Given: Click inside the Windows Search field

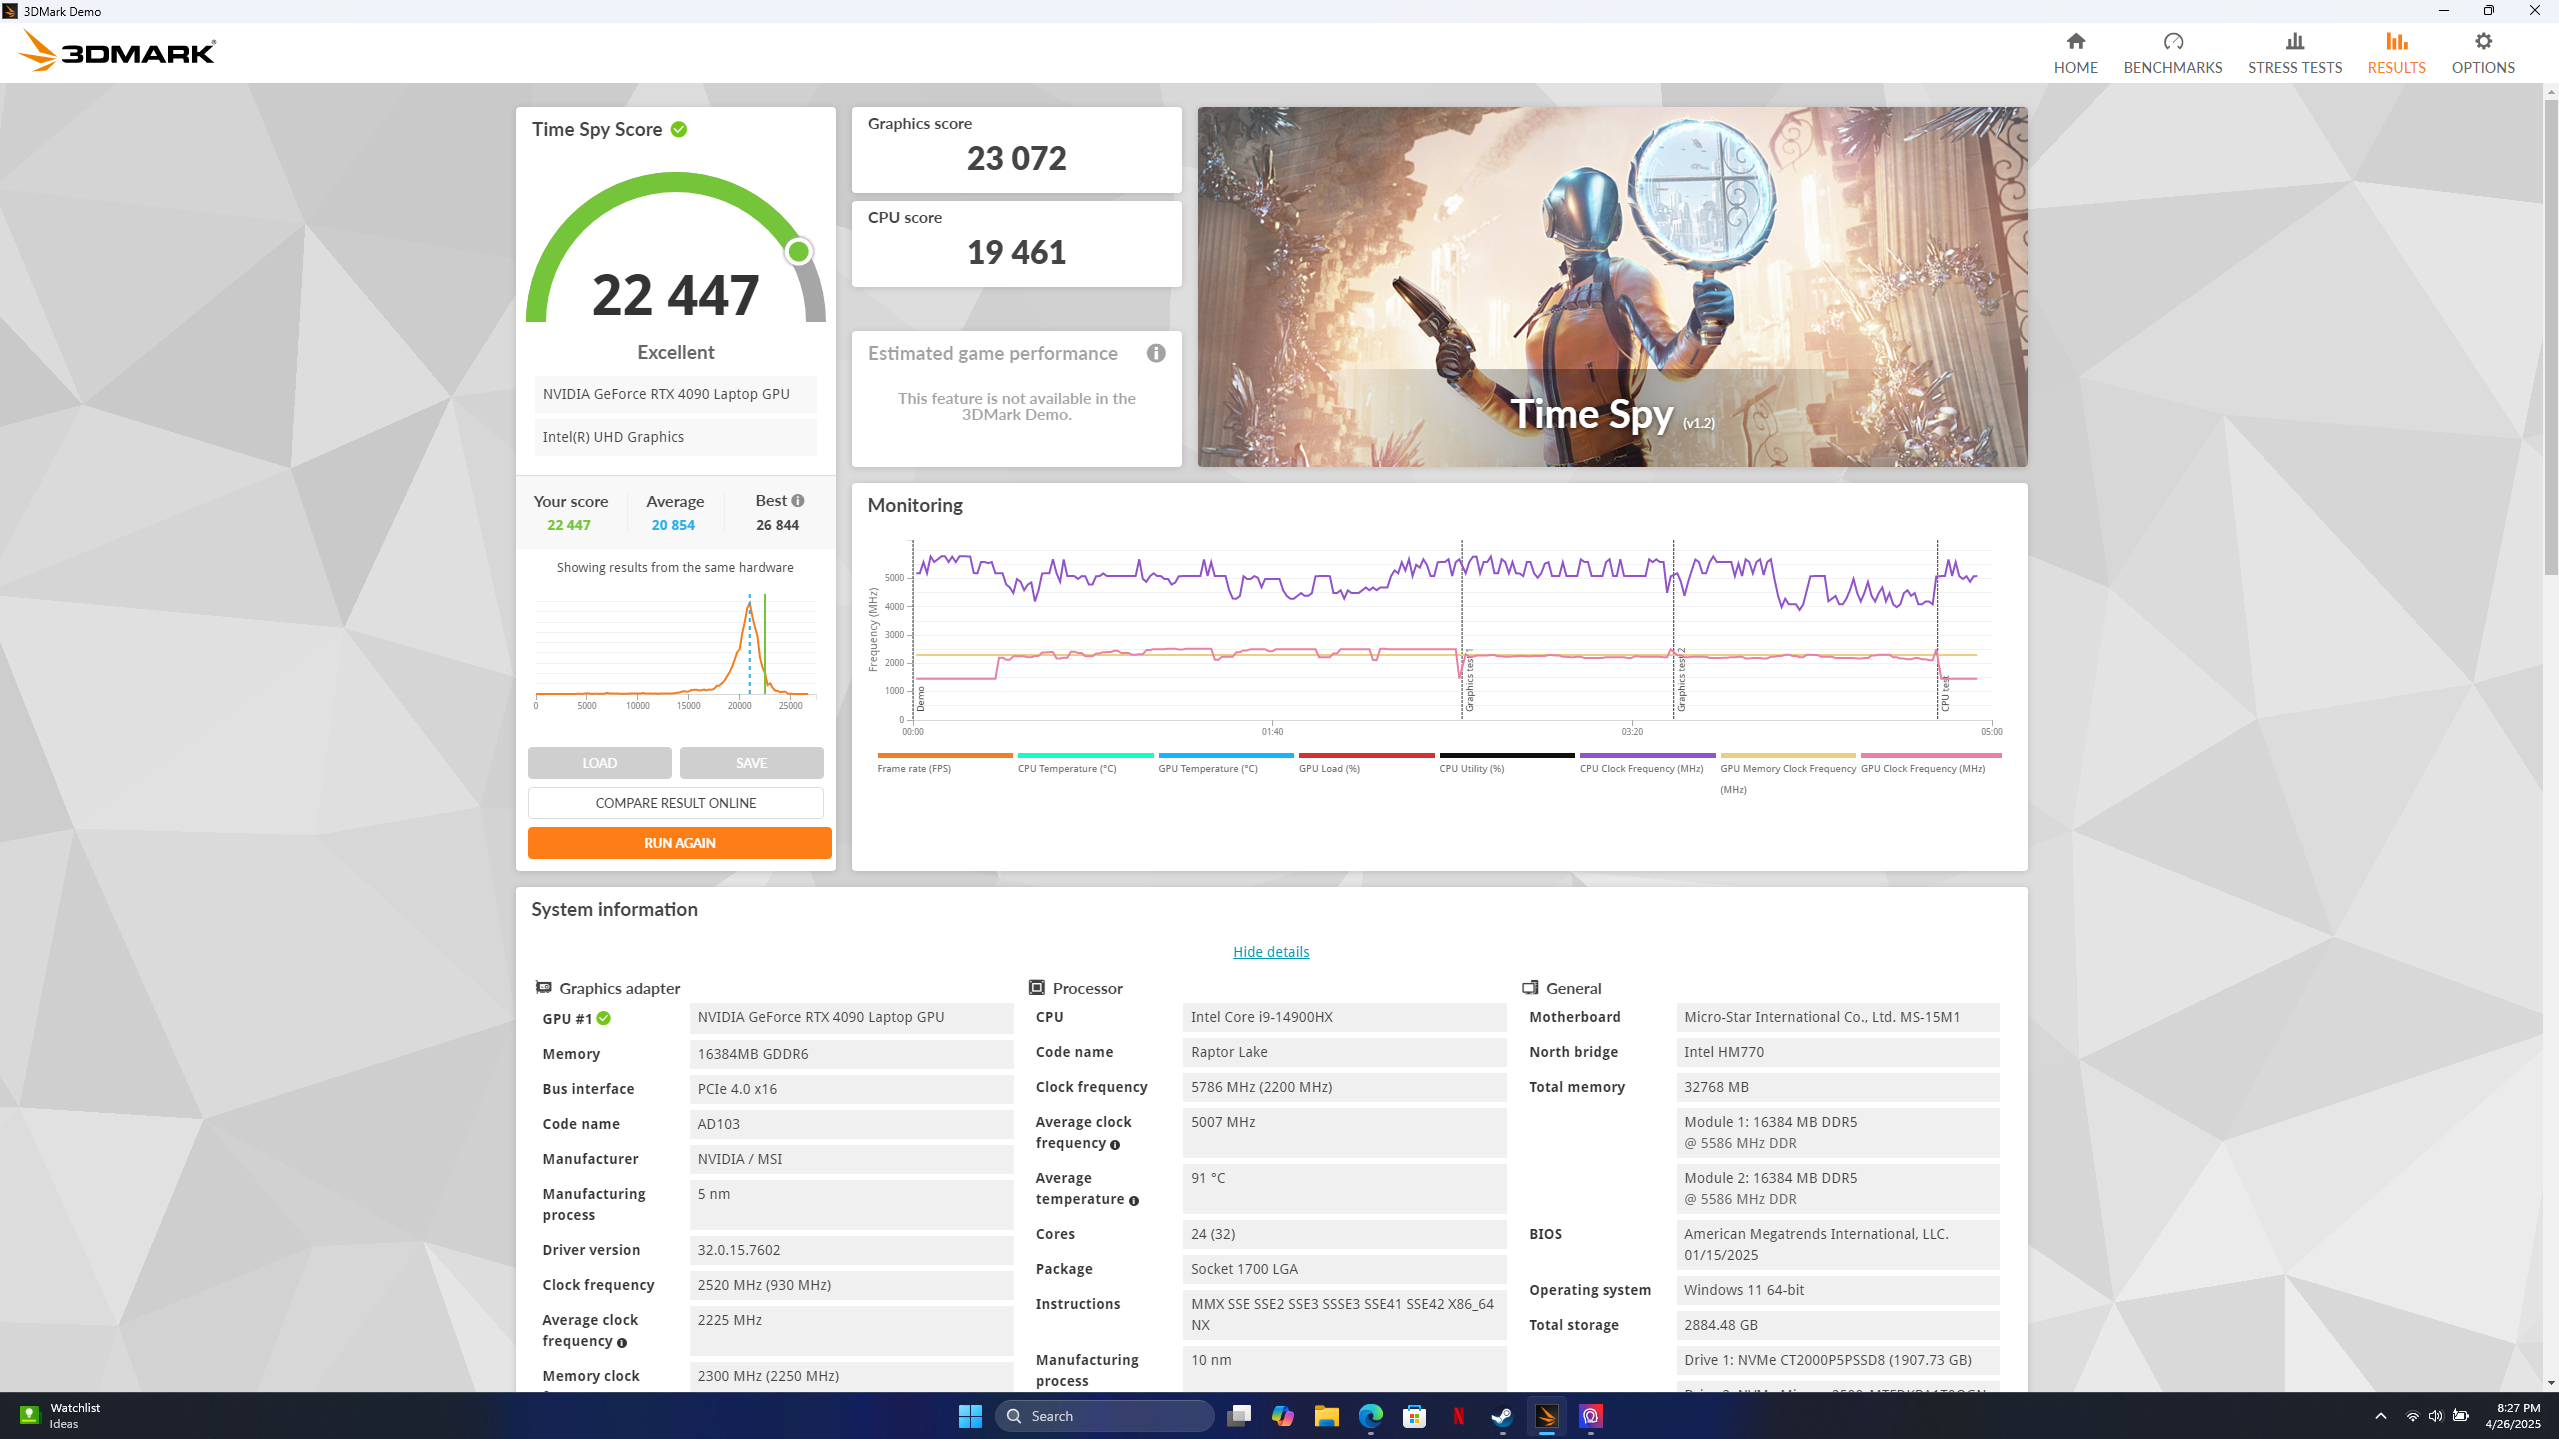Looking at the screenshot, I should point(1103,1415).
